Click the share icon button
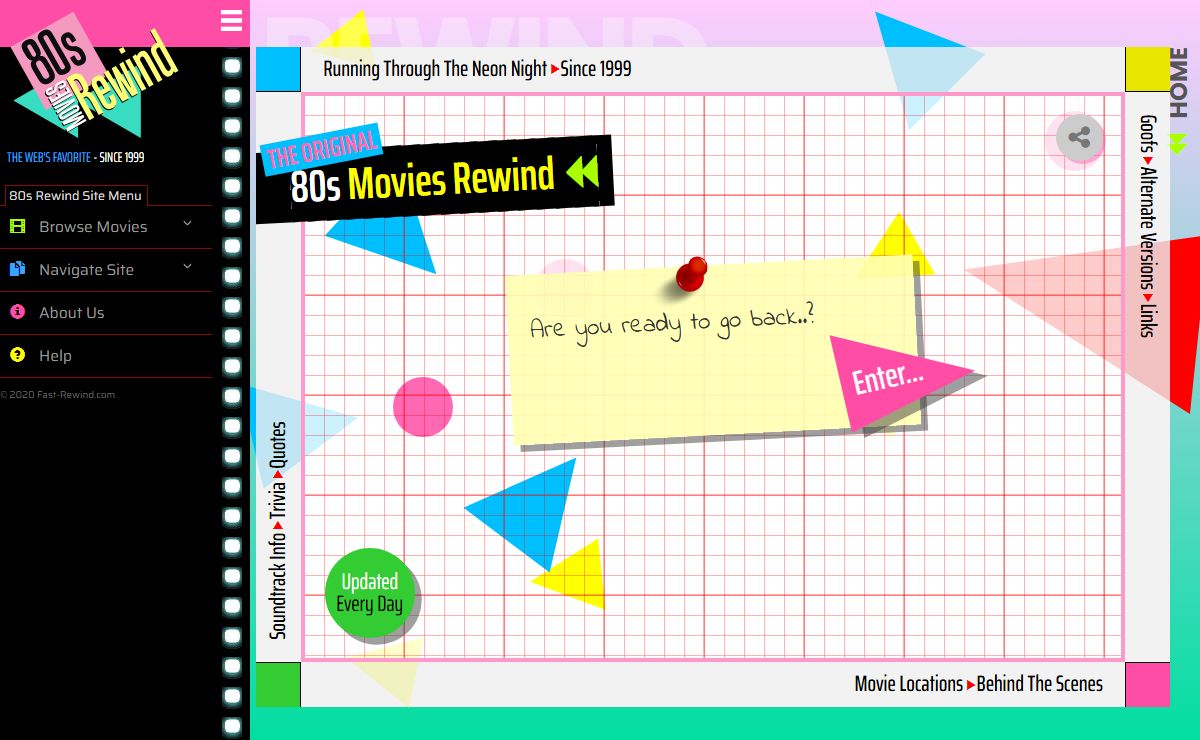The width and height of the screenshot is (1200, 740). point(1079,138)
